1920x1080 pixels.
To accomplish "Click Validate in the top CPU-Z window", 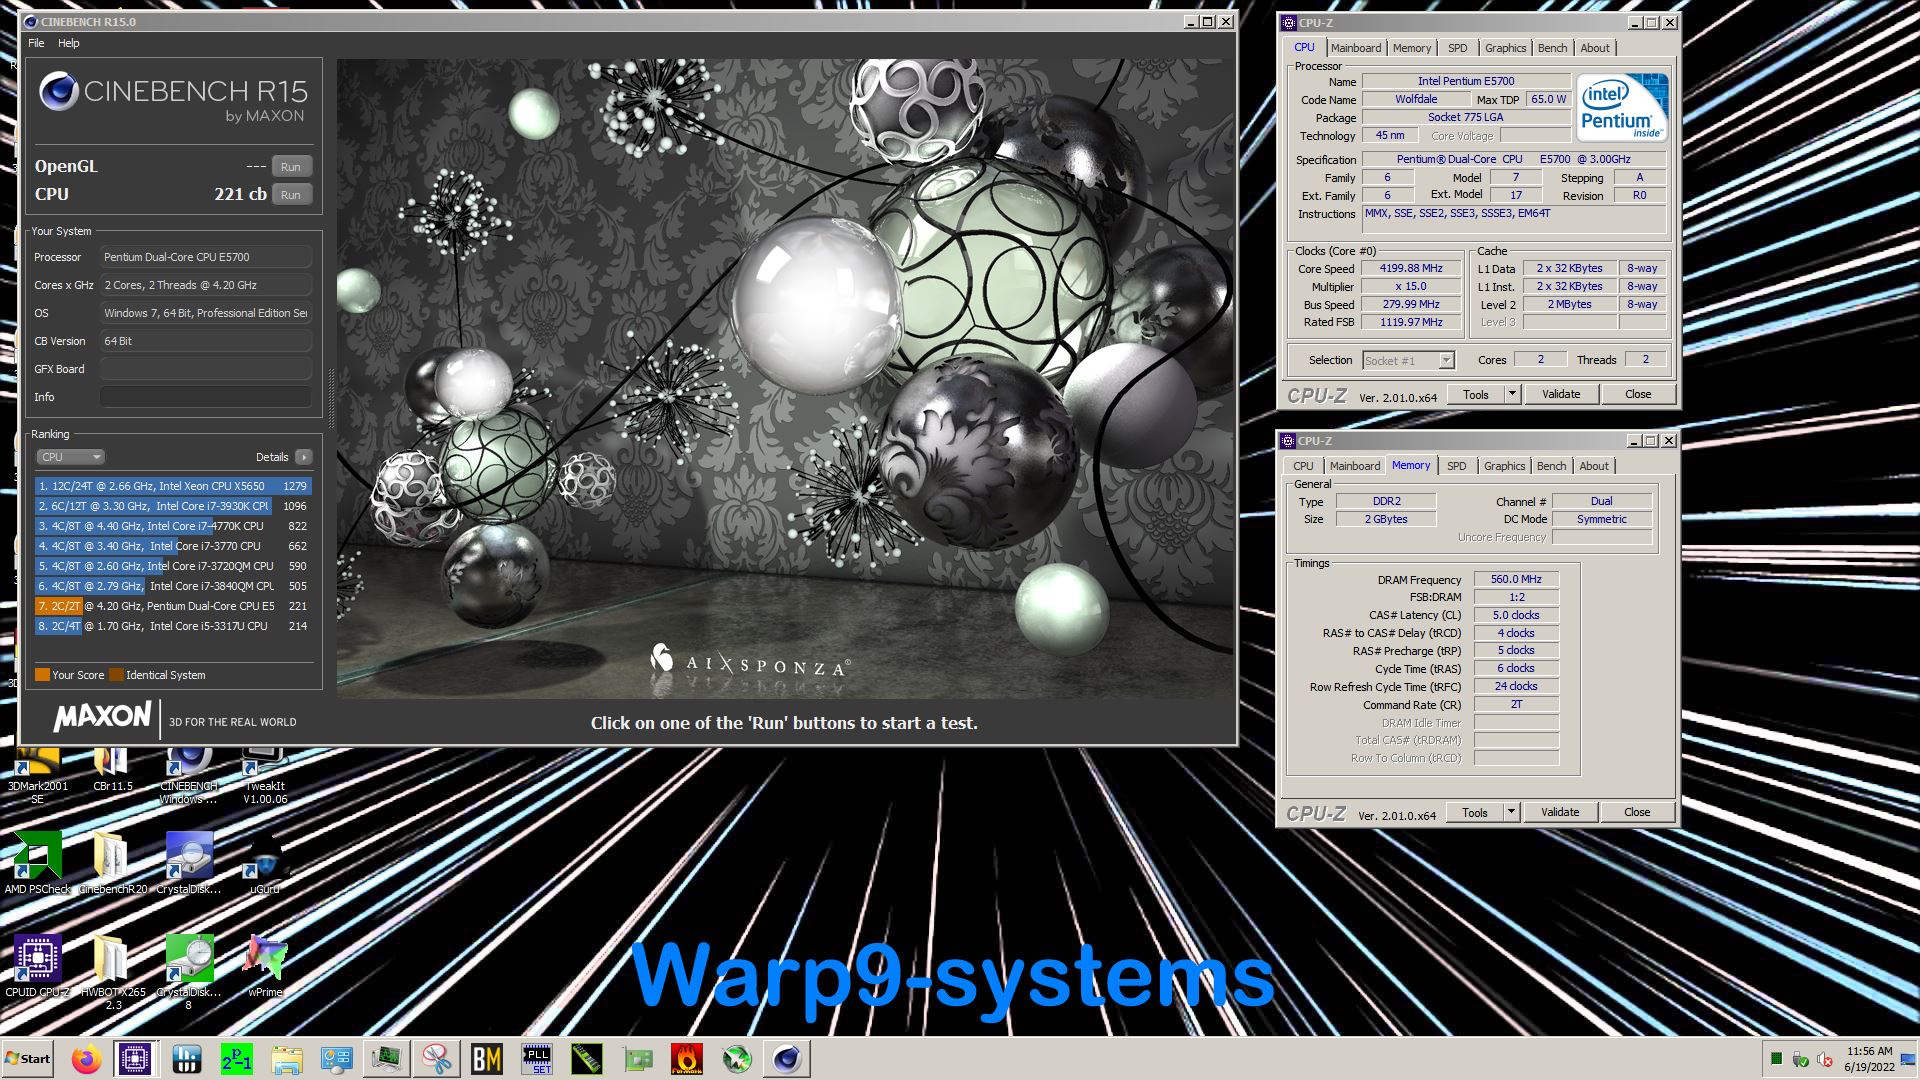I will pyautogui.click(x=1561, y=395).
